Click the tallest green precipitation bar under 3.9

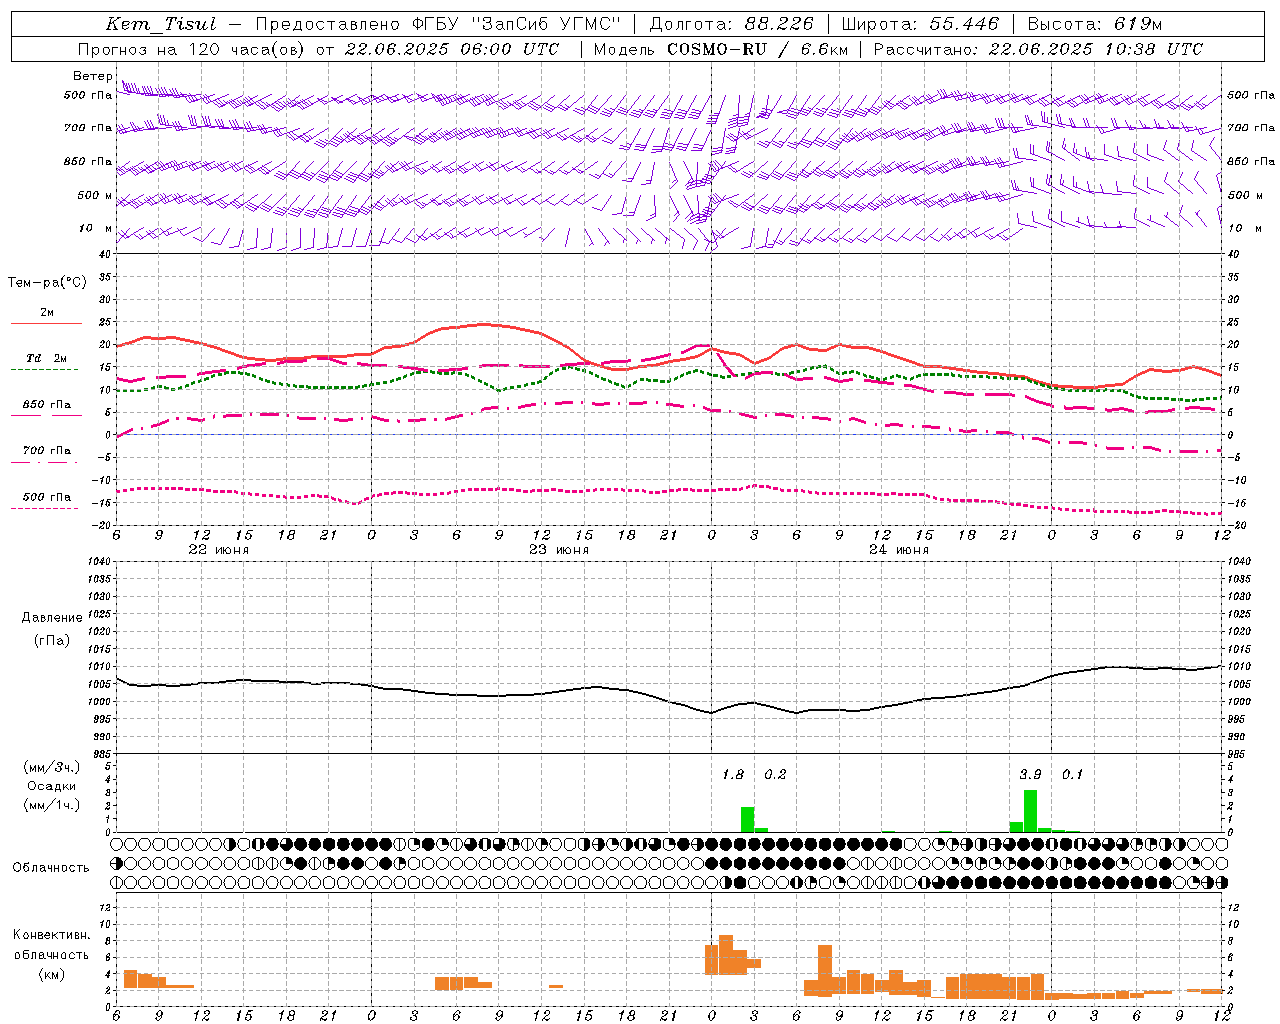[1030, 811]
